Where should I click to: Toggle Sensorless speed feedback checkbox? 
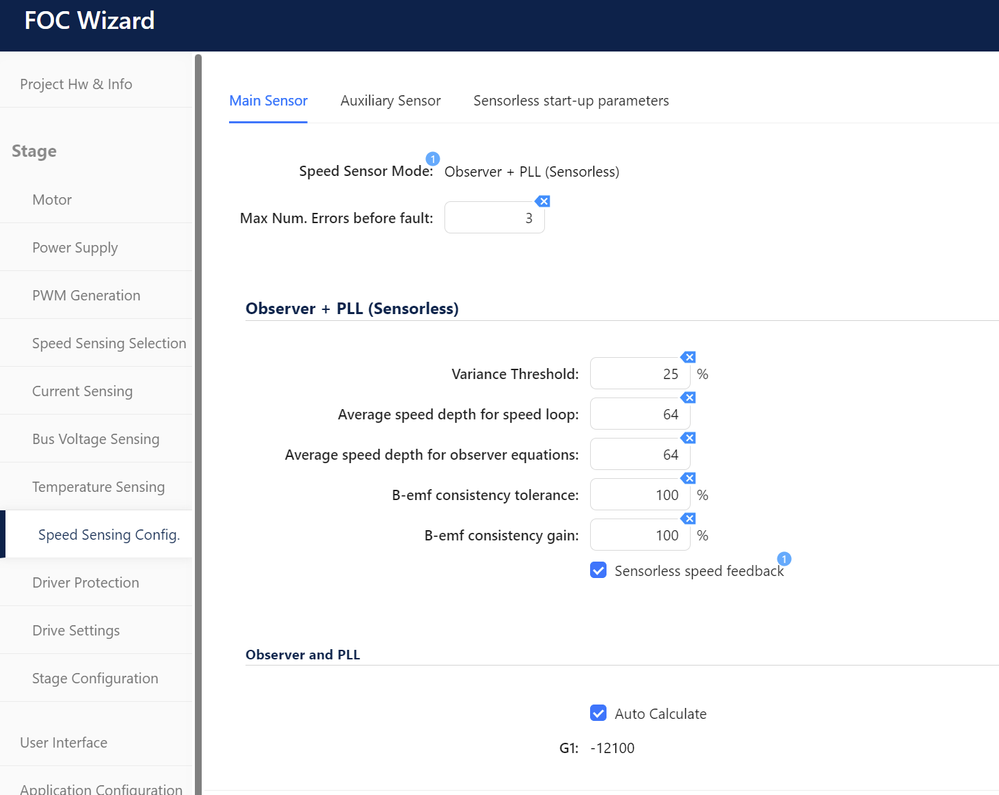click(598, 570)
